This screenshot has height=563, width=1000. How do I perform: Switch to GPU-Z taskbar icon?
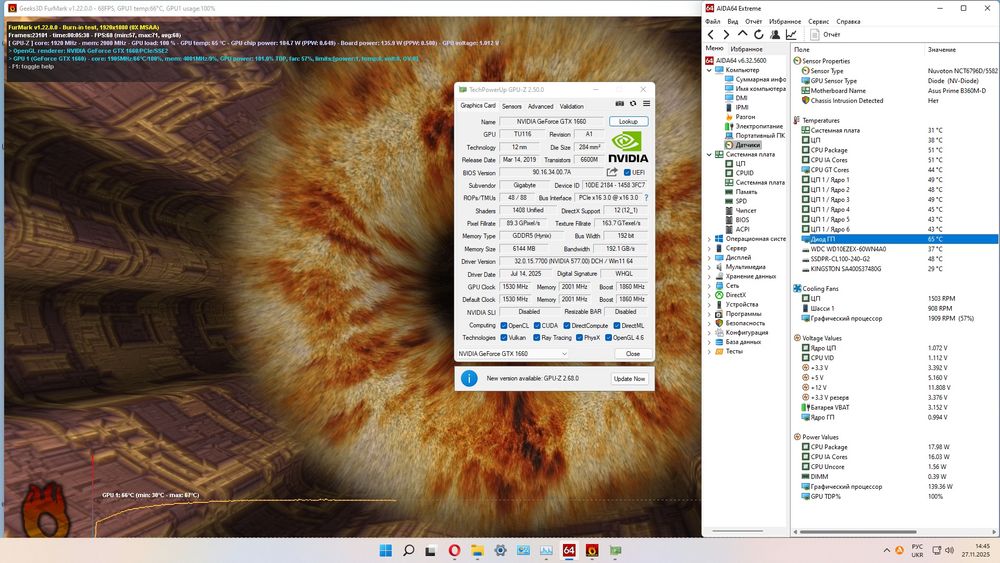pyautogui.click(x=615, y=550)
